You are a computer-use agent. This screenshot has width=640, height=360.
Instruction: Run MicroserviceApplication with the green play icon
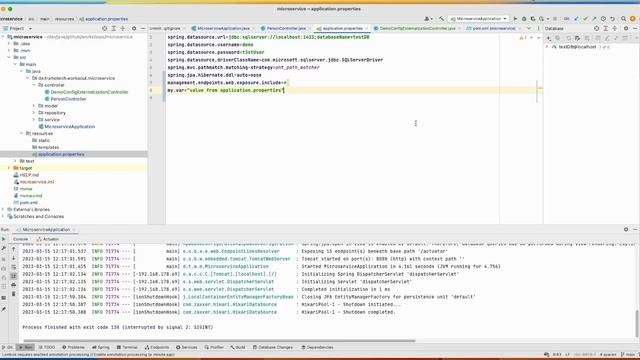click(x=515, y=19)
